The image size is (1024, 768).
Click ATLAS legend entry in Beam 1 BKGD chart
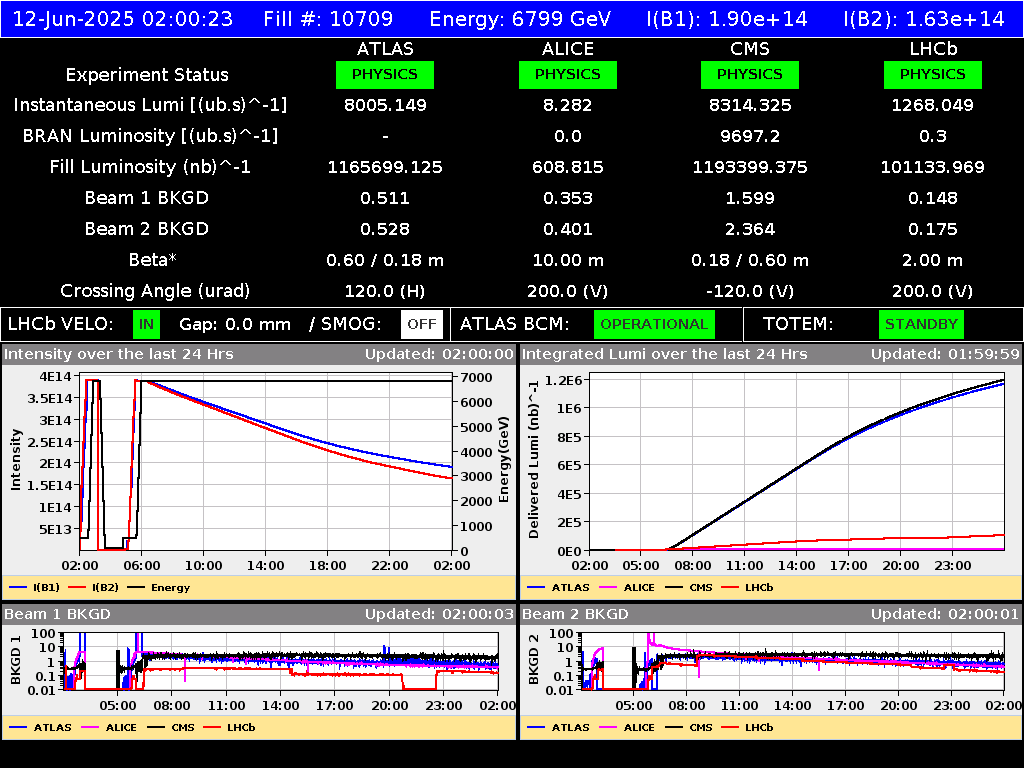(40, 727)
